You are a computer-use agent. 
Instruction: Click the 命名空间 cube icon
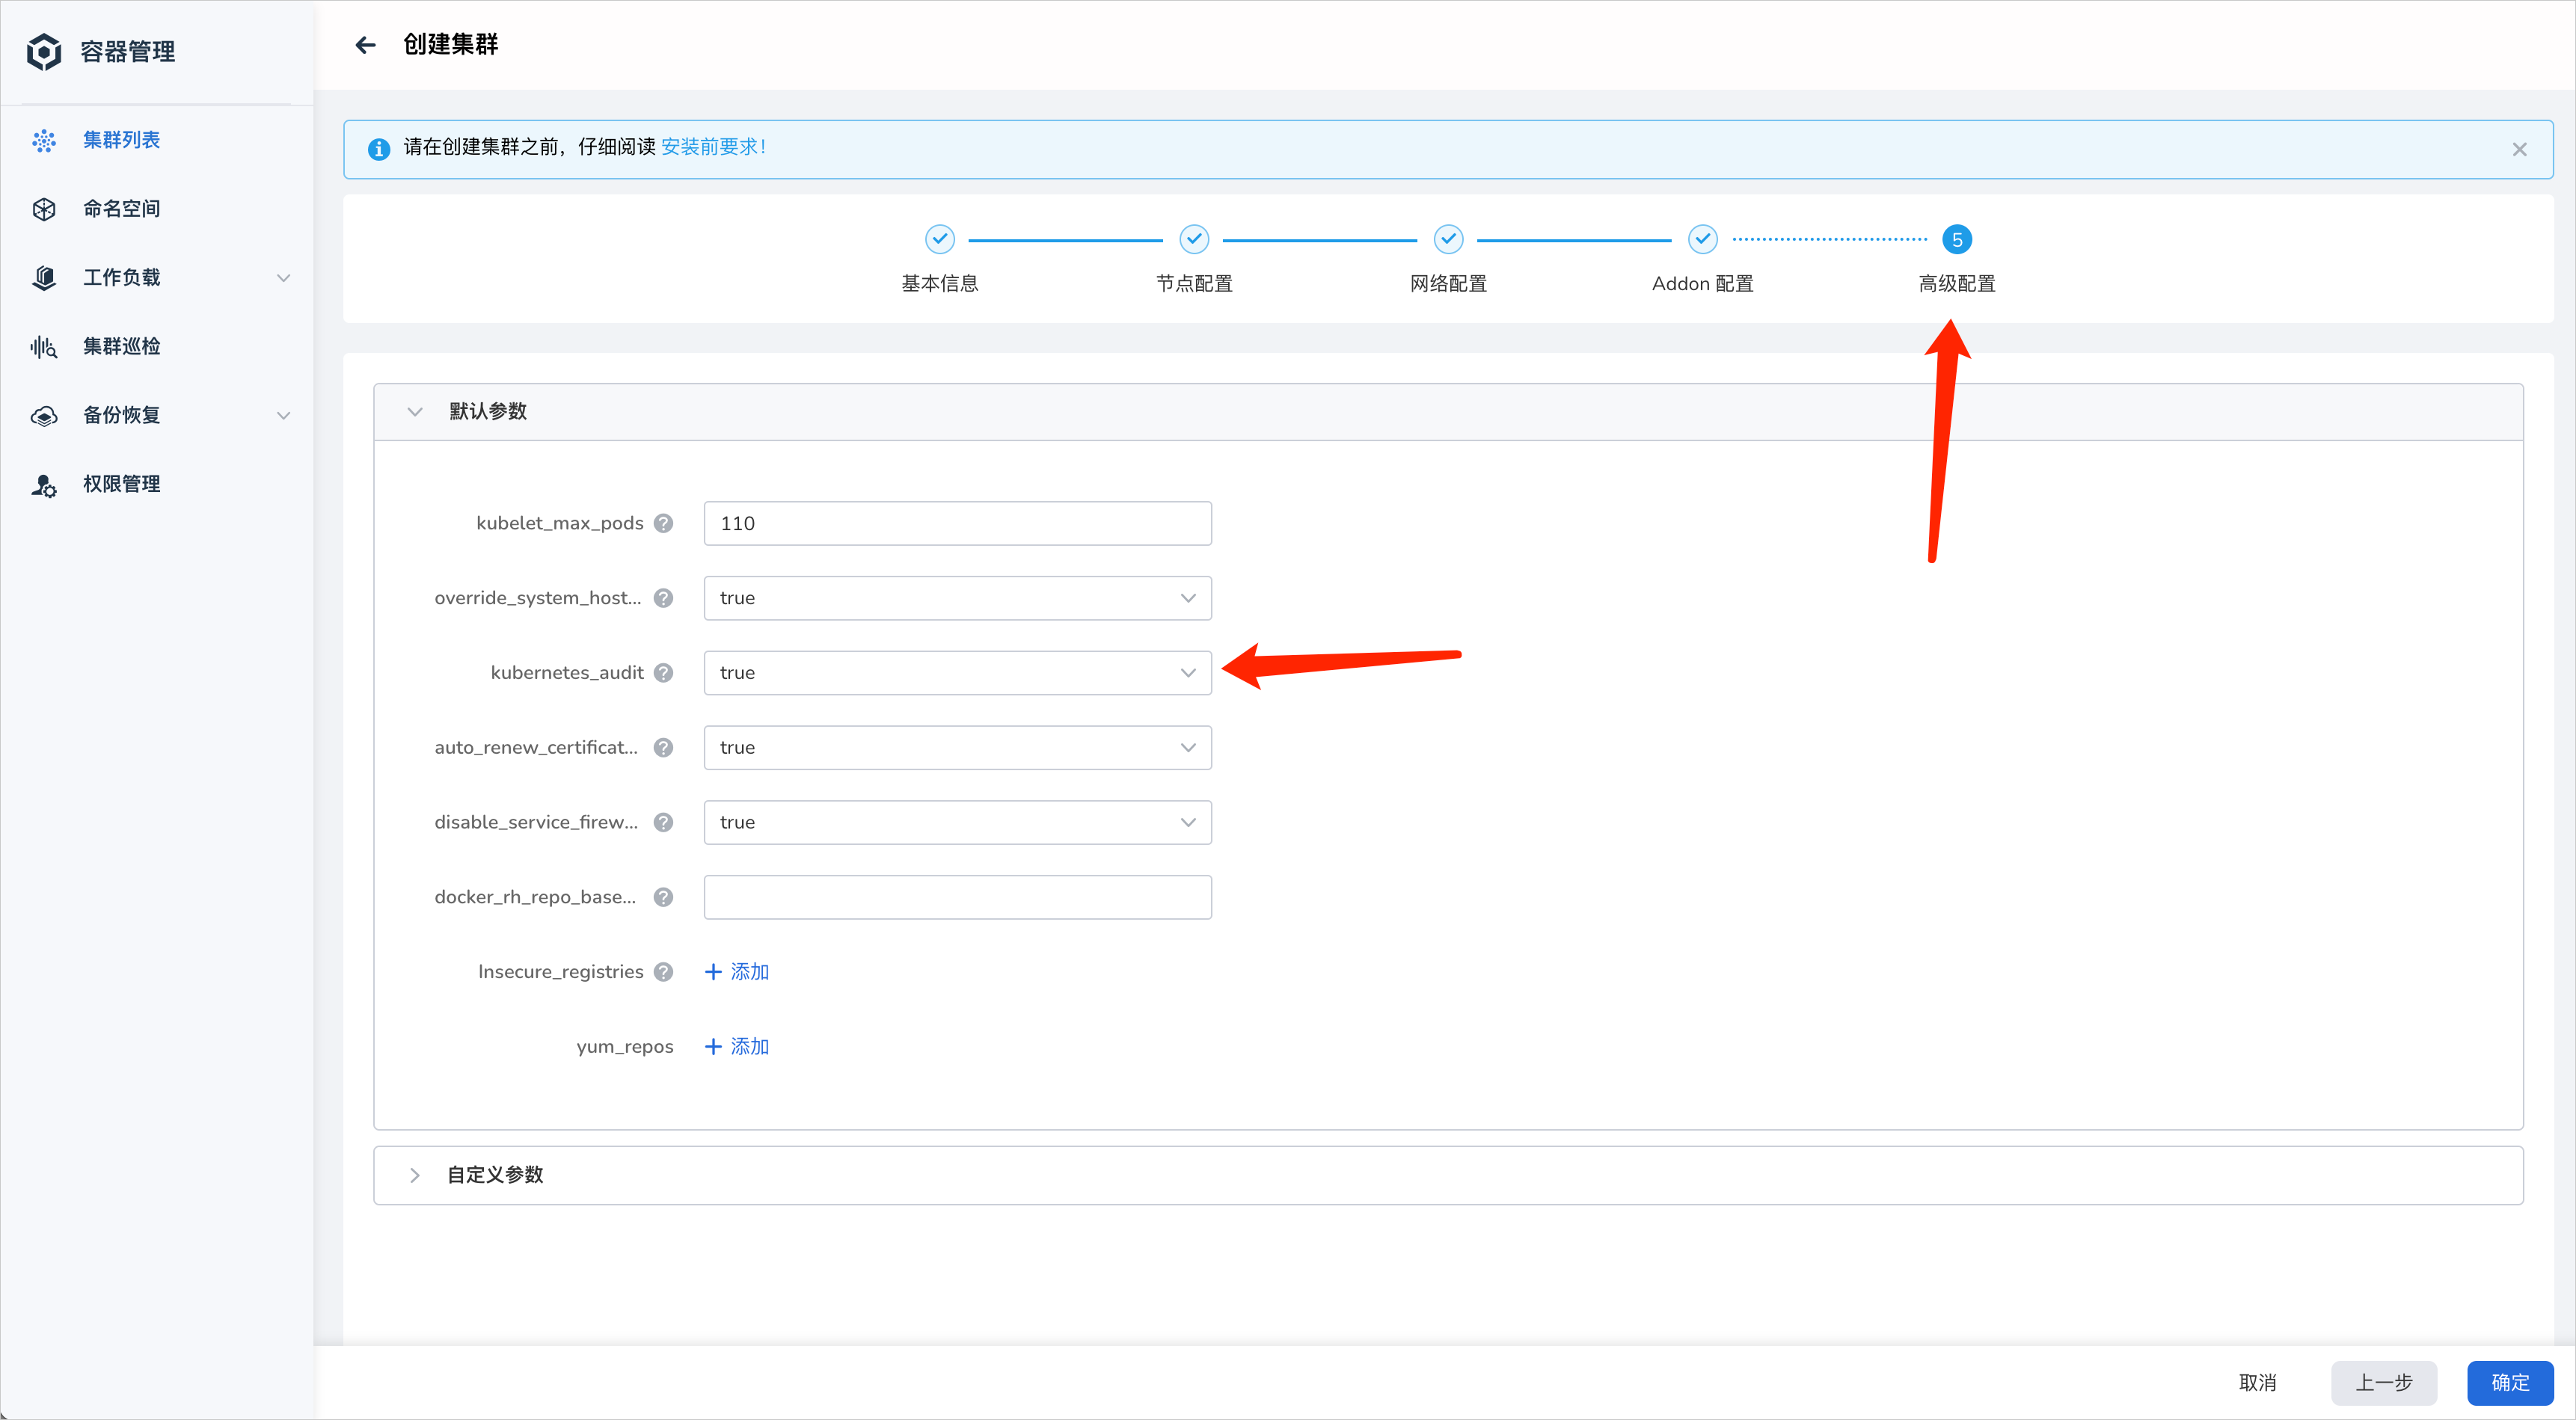44,209
